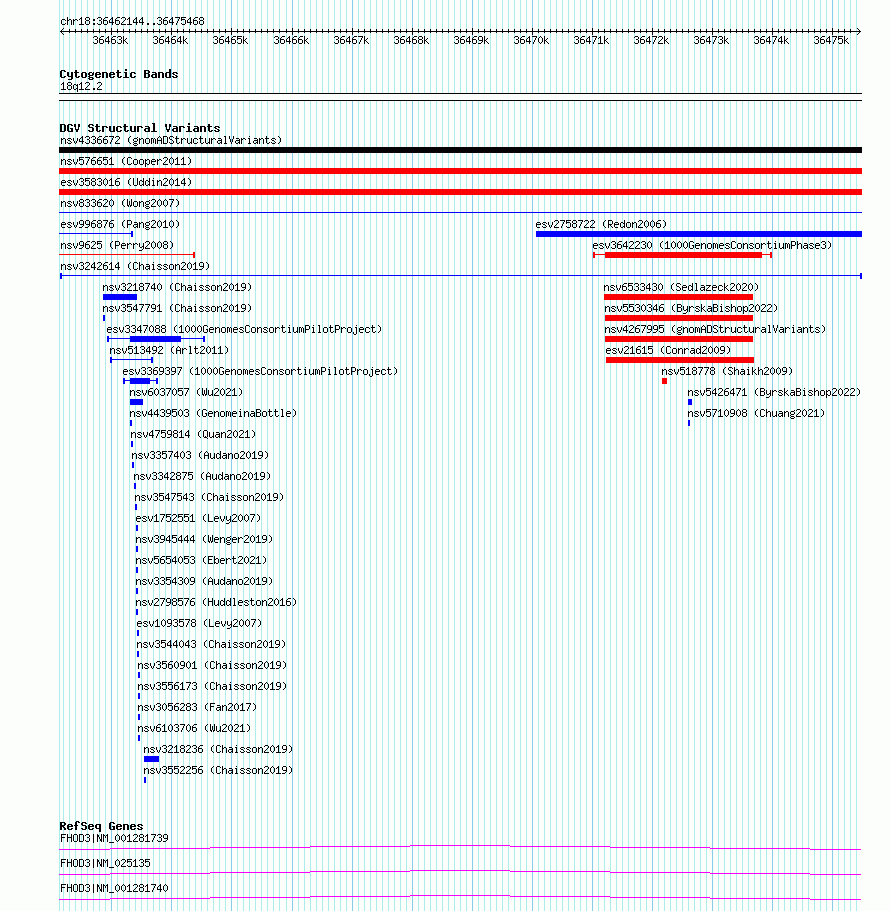Click nsv3357403 (Audano2019) label
Viewport: 890px width, 911px height.
200,455
